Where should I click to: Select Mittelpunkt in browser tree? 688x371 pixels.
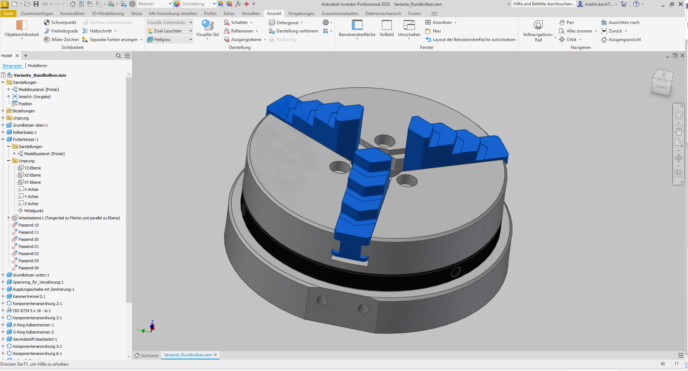[x=31, y=210]
